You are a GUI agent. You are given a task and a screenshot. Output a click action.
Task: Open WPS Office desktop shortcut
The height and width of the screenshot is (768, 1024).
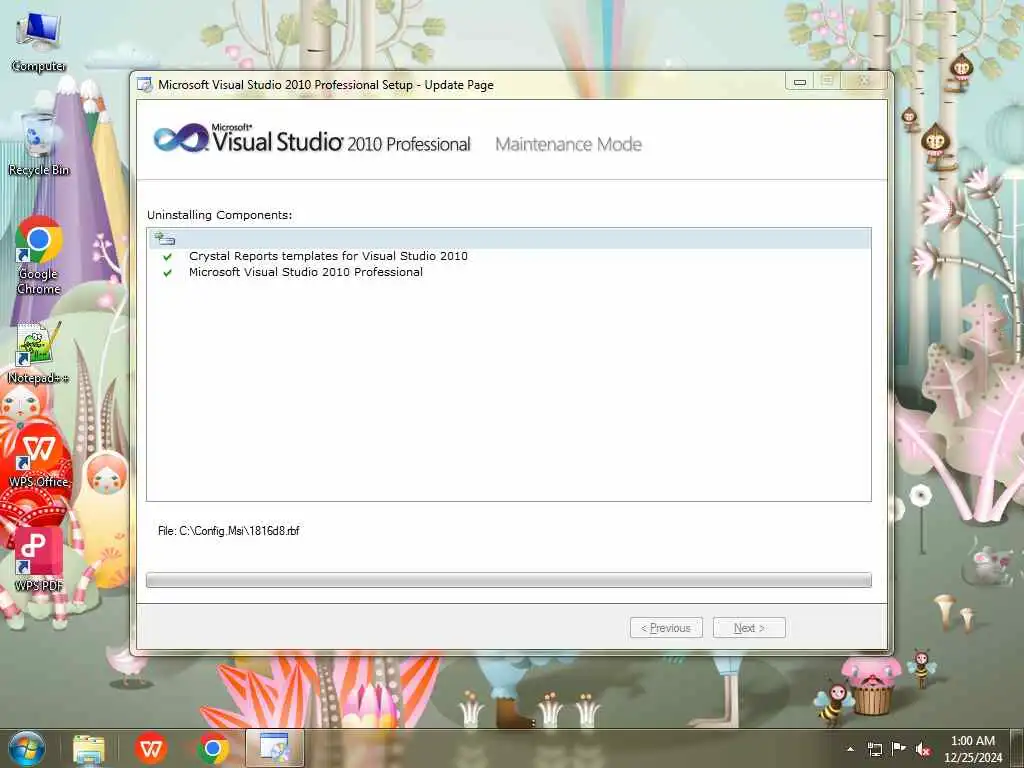click(x=39, y=456)
